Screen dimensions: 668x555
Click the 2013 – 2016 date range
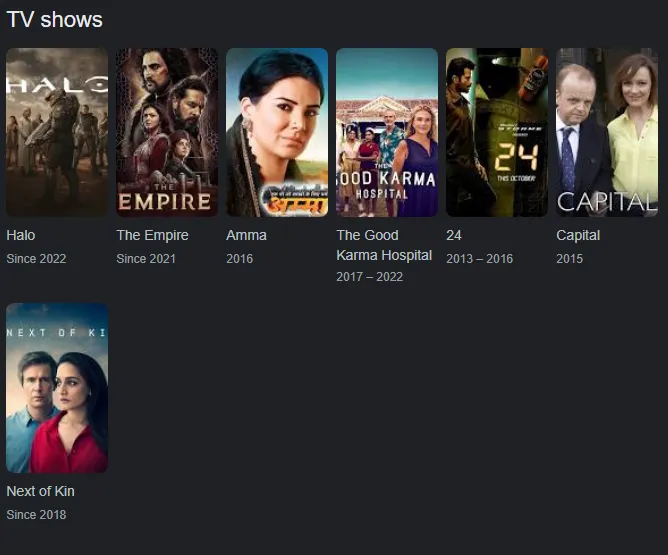click(480, 259)
